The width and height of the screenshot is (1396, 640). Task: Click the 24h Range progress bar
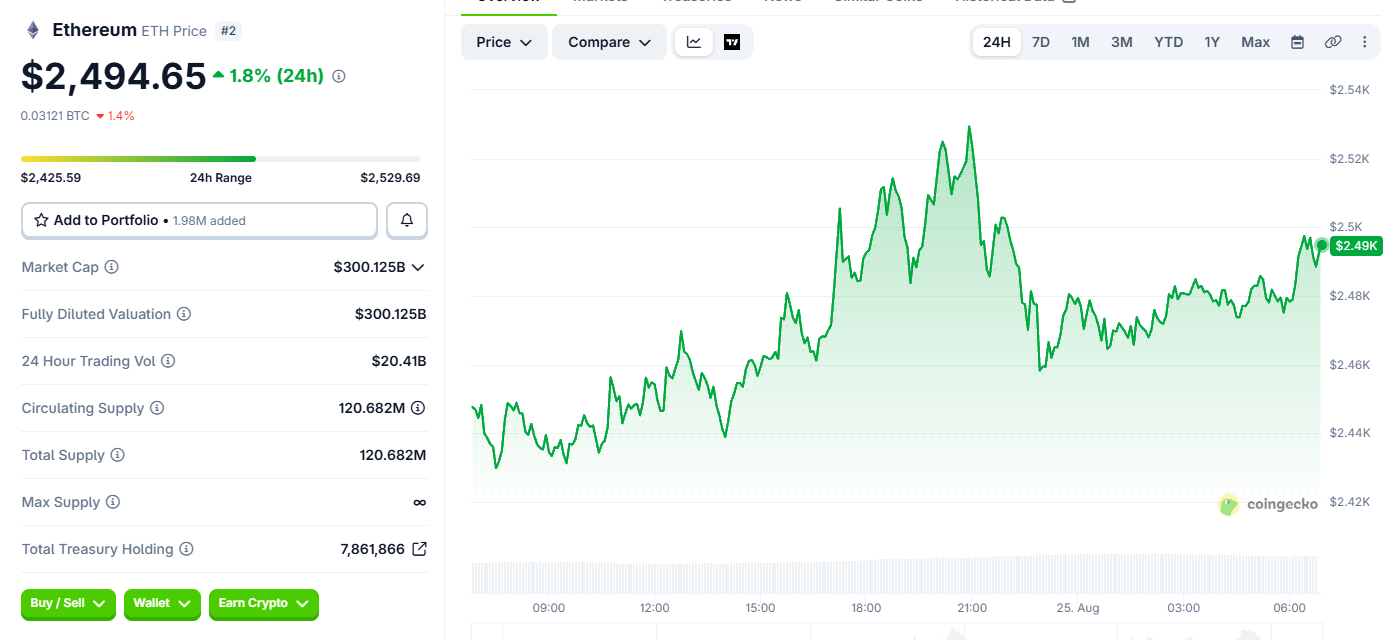point(221,158)
